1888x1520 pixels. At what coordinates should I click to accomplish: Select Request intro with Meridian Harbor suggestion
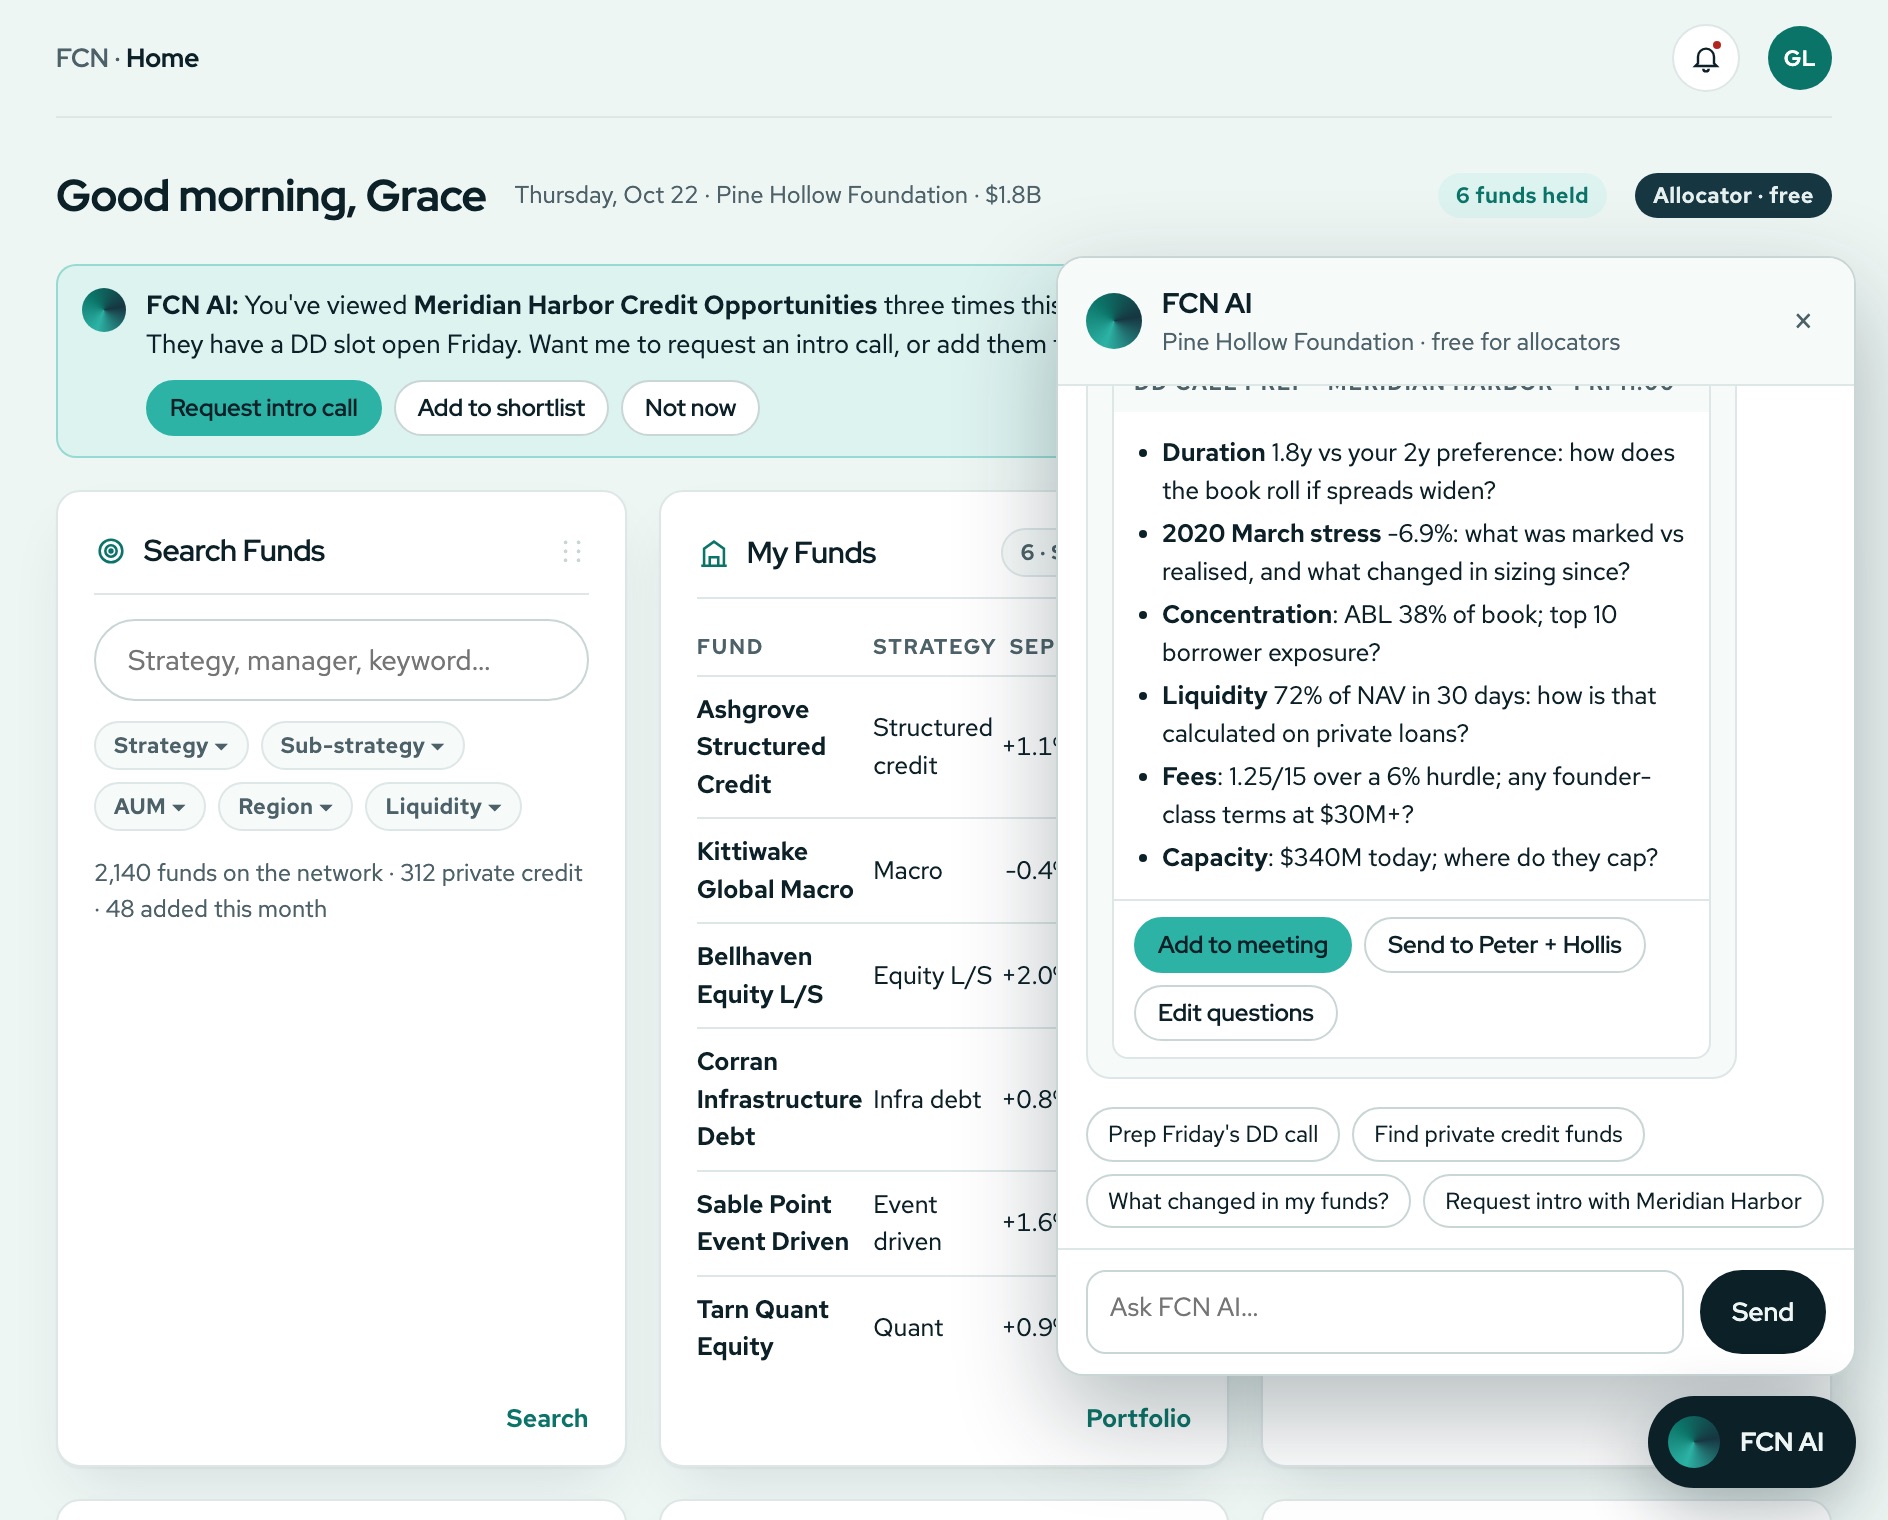[1622, 1201]
